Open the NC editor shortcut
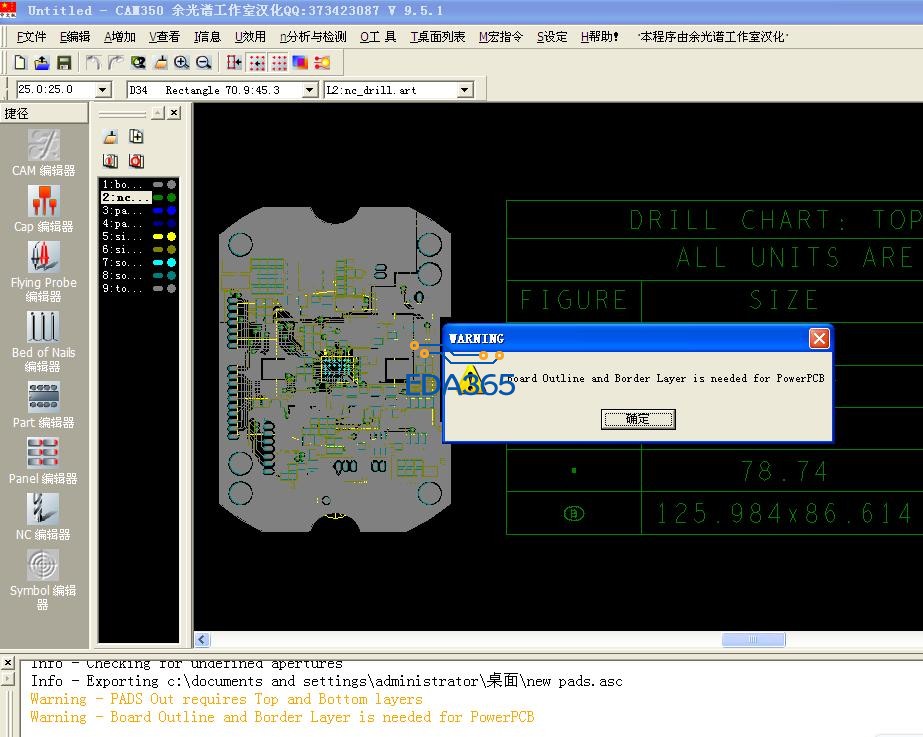Image resolution: width=923 pixels, height=737 pixels. click(44, 517)
